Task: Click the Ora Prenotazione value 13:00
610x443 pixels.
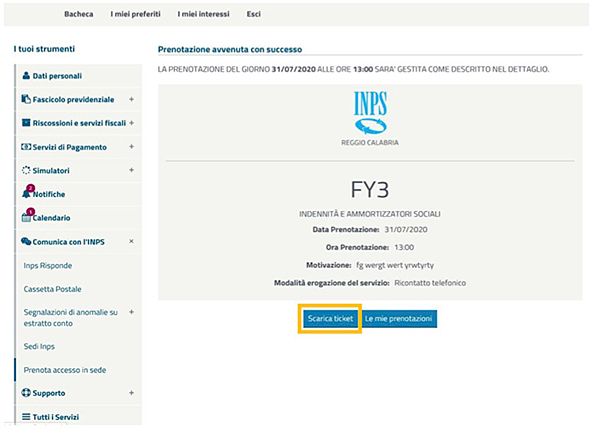Action: click(404, 247)
